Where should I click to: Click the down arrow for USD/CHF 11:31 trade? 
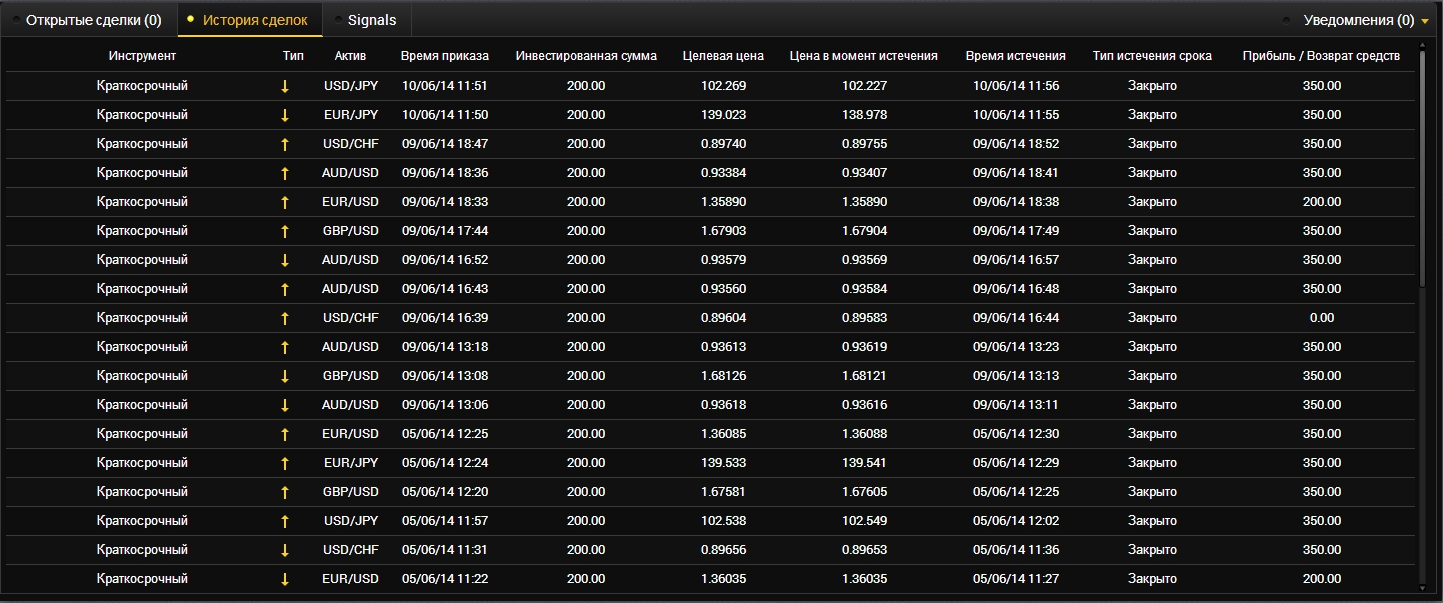pos(285,550)
